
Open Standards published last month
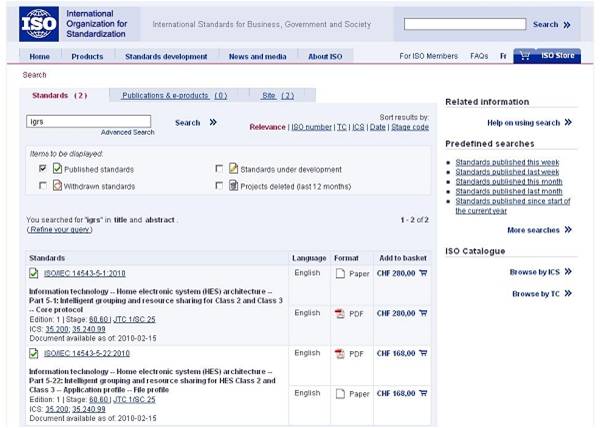point(509,191)
